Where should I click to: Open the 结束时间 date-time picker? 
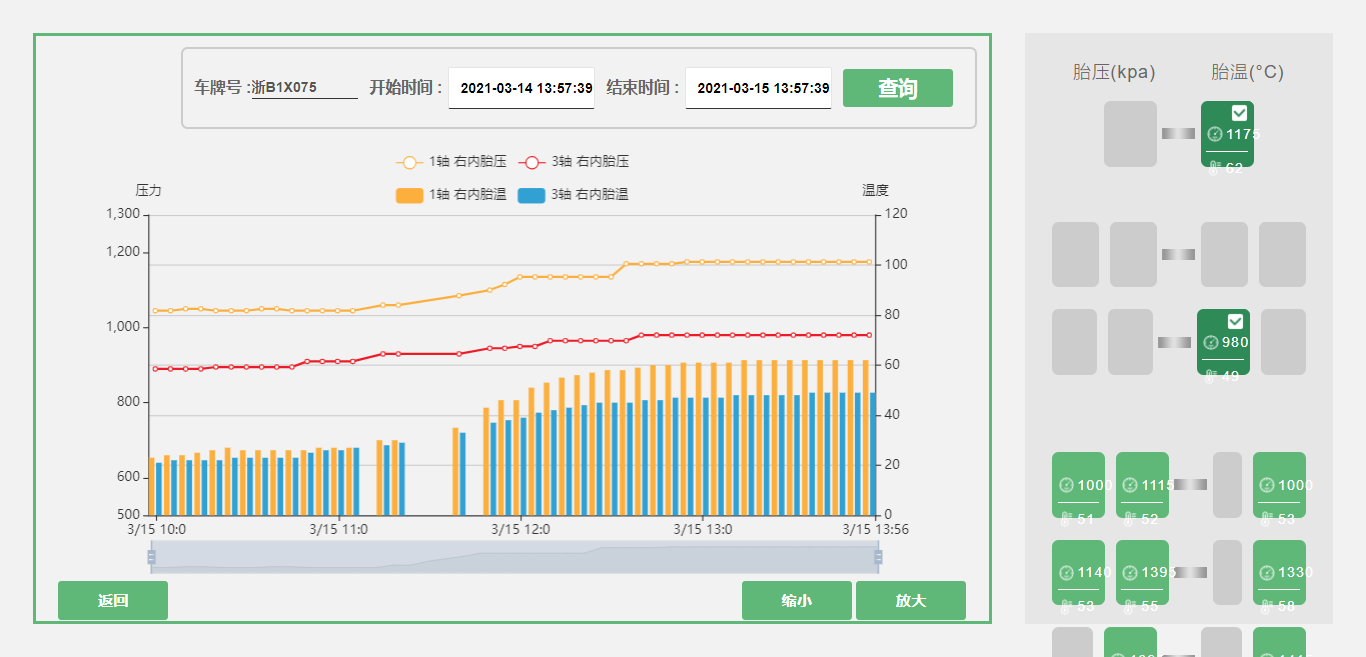(x=758, y=88)
